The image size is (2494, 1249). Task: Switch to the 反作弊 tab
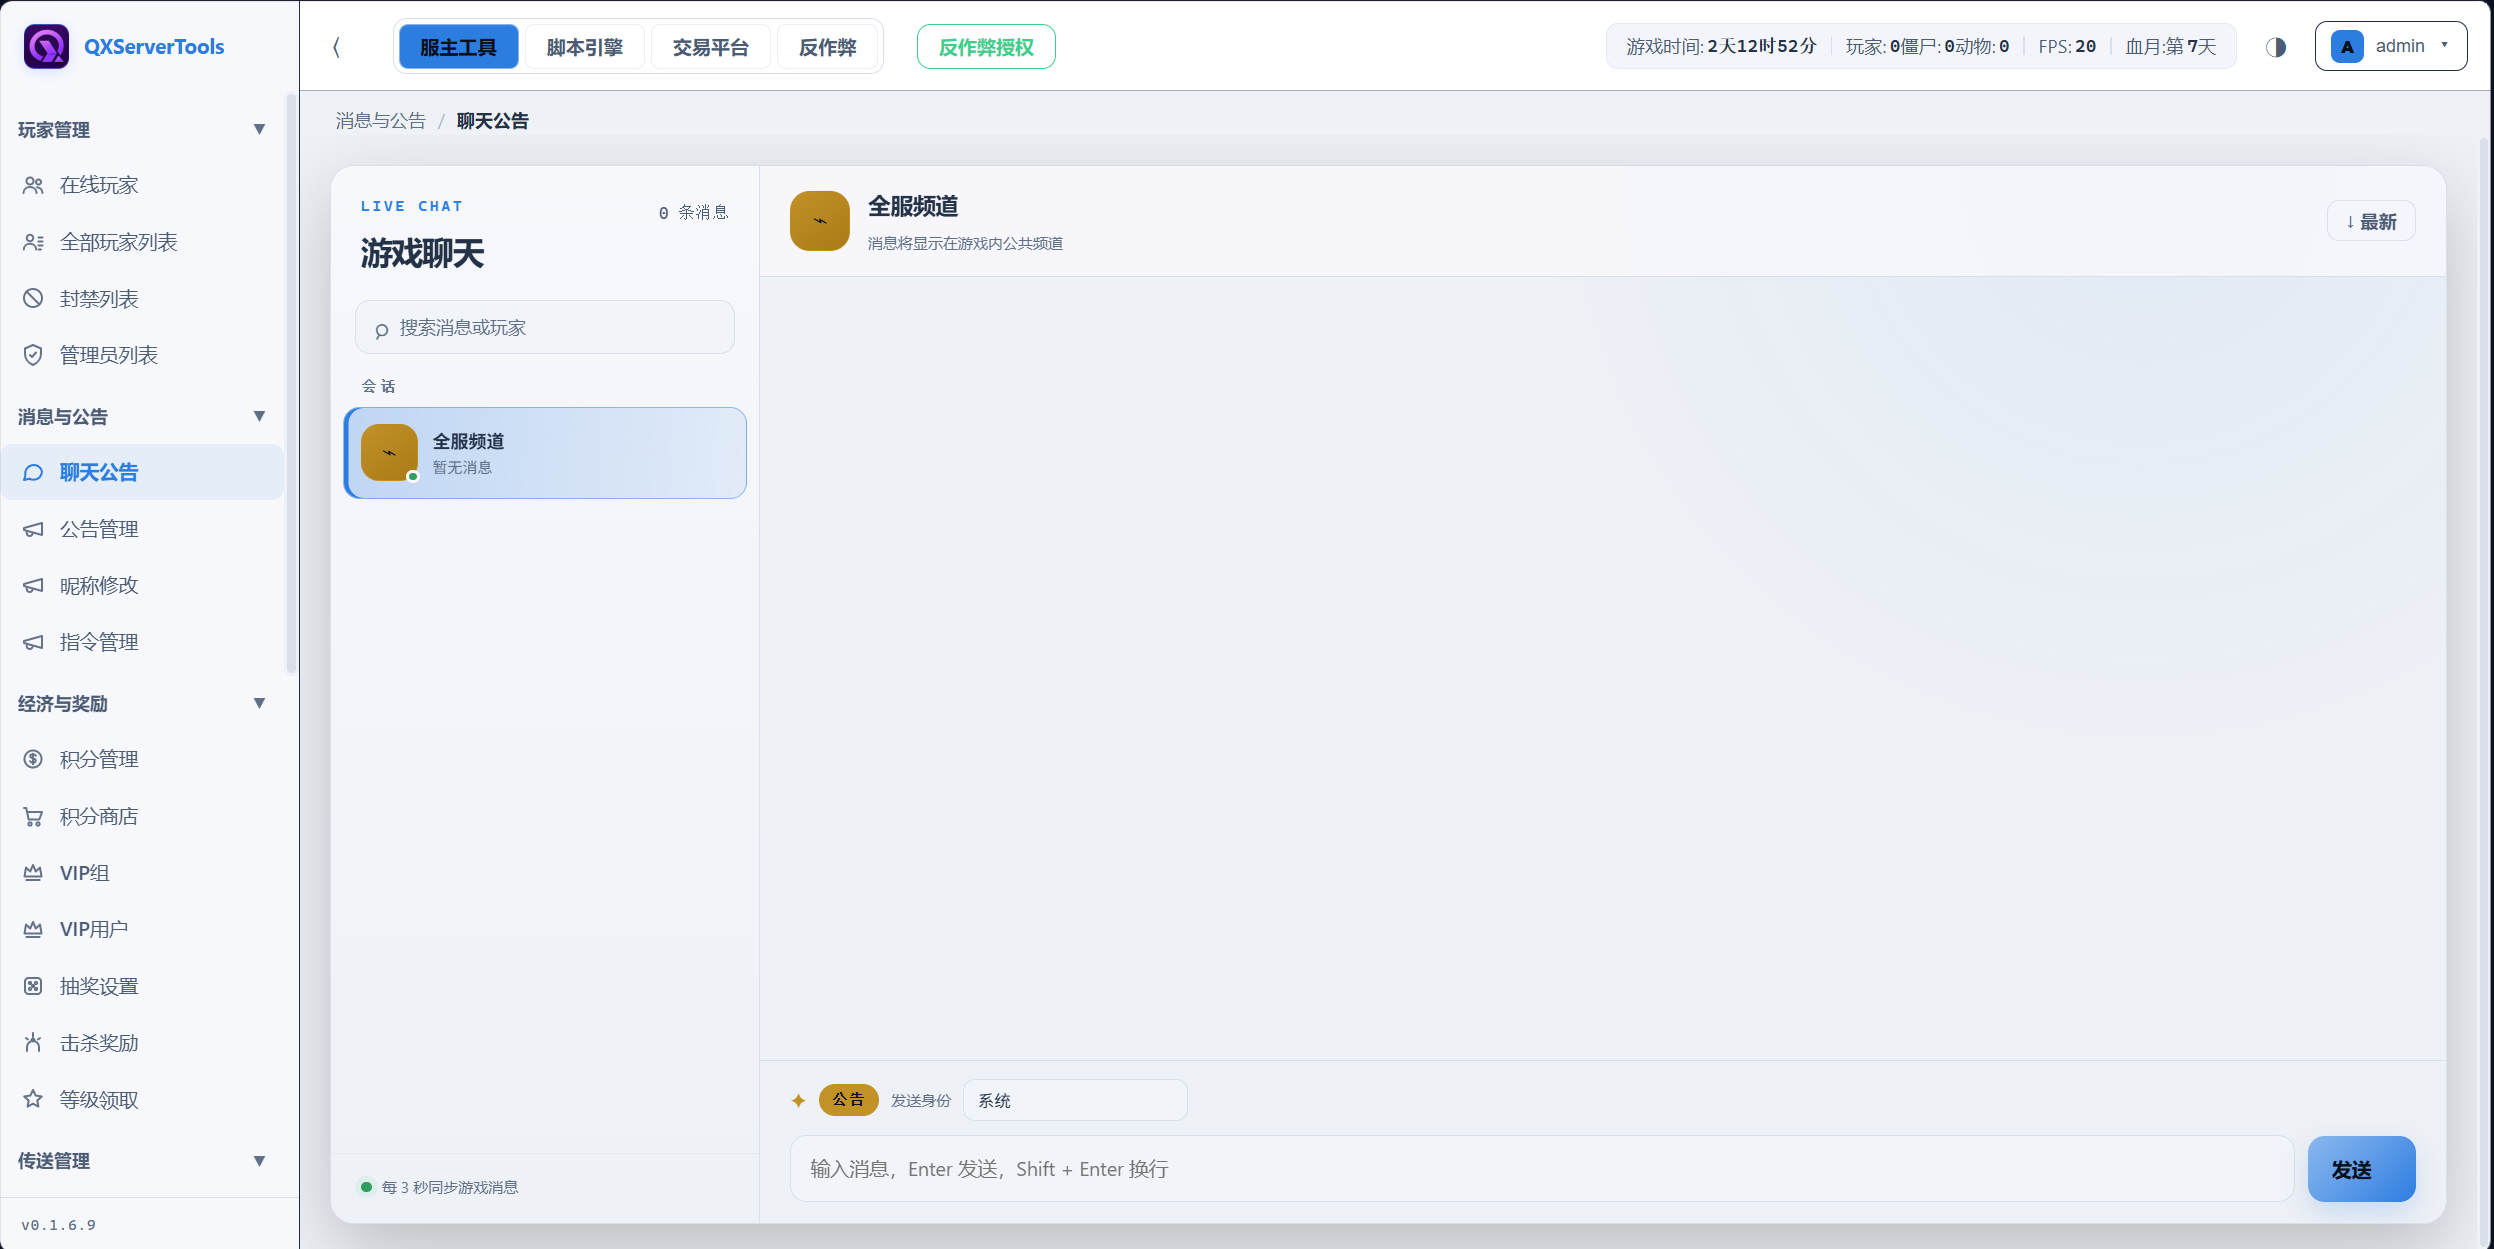pos(827,47)
